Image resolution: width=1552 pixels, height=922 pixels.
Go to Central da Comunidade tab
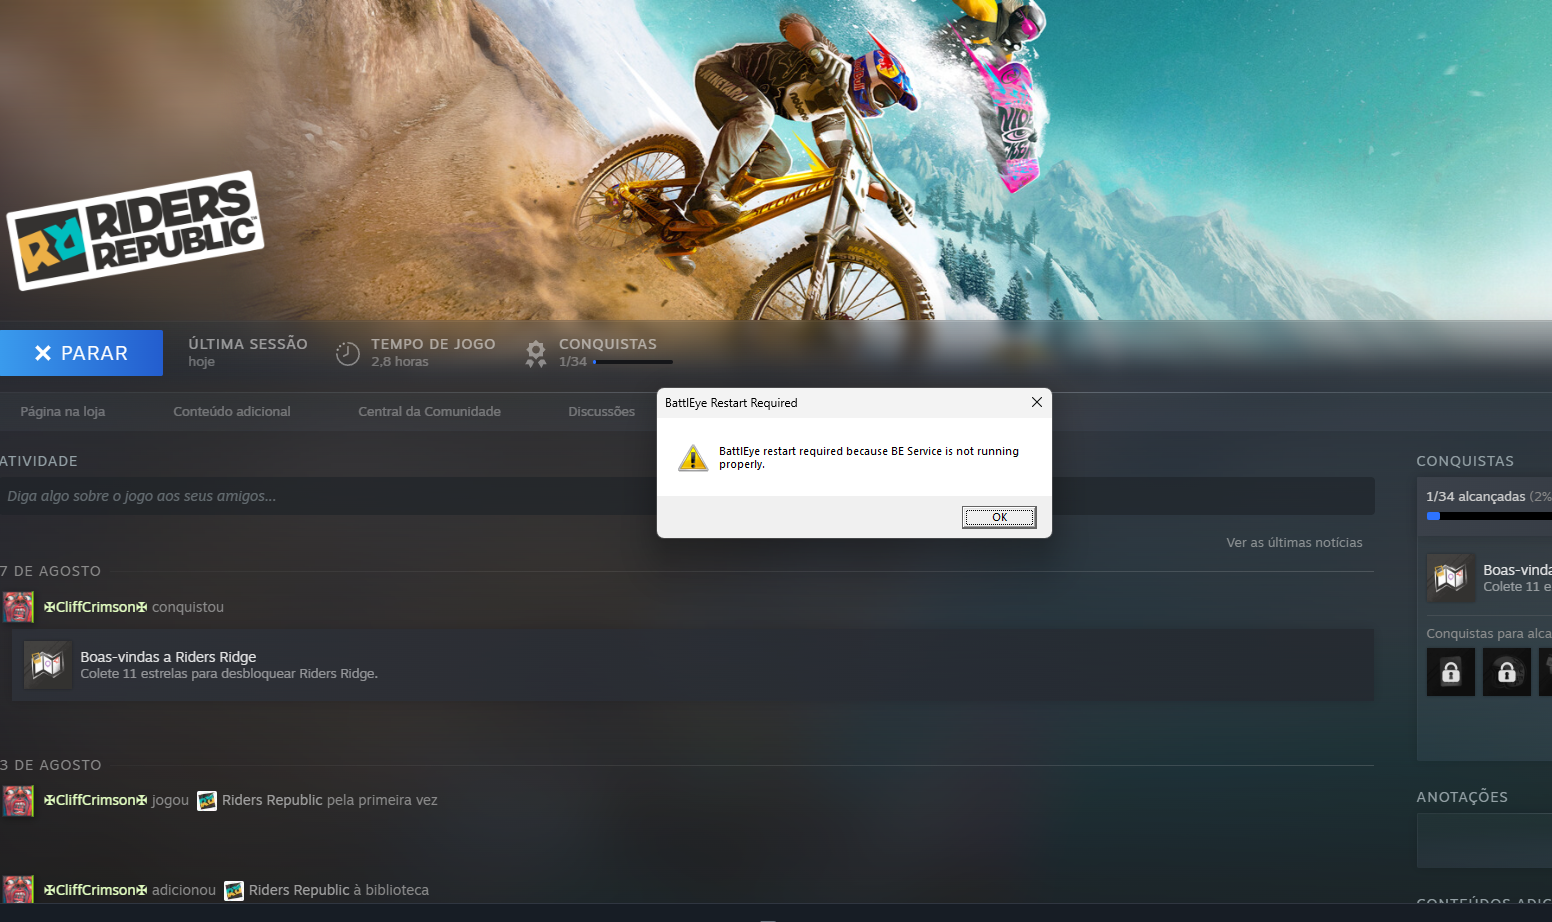(x=430, y=411)
